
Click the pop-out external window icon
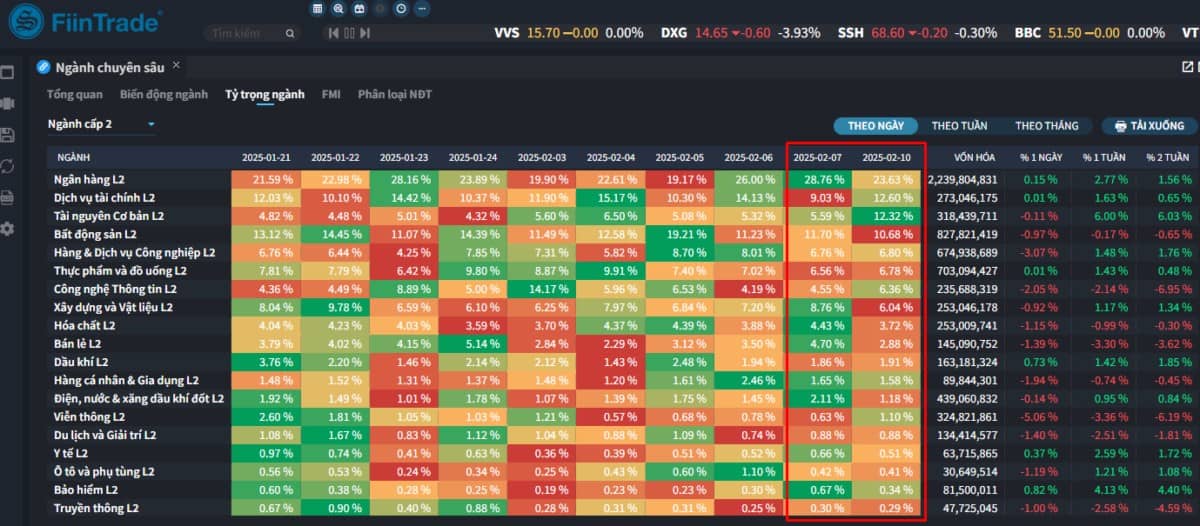[1187, 67]
